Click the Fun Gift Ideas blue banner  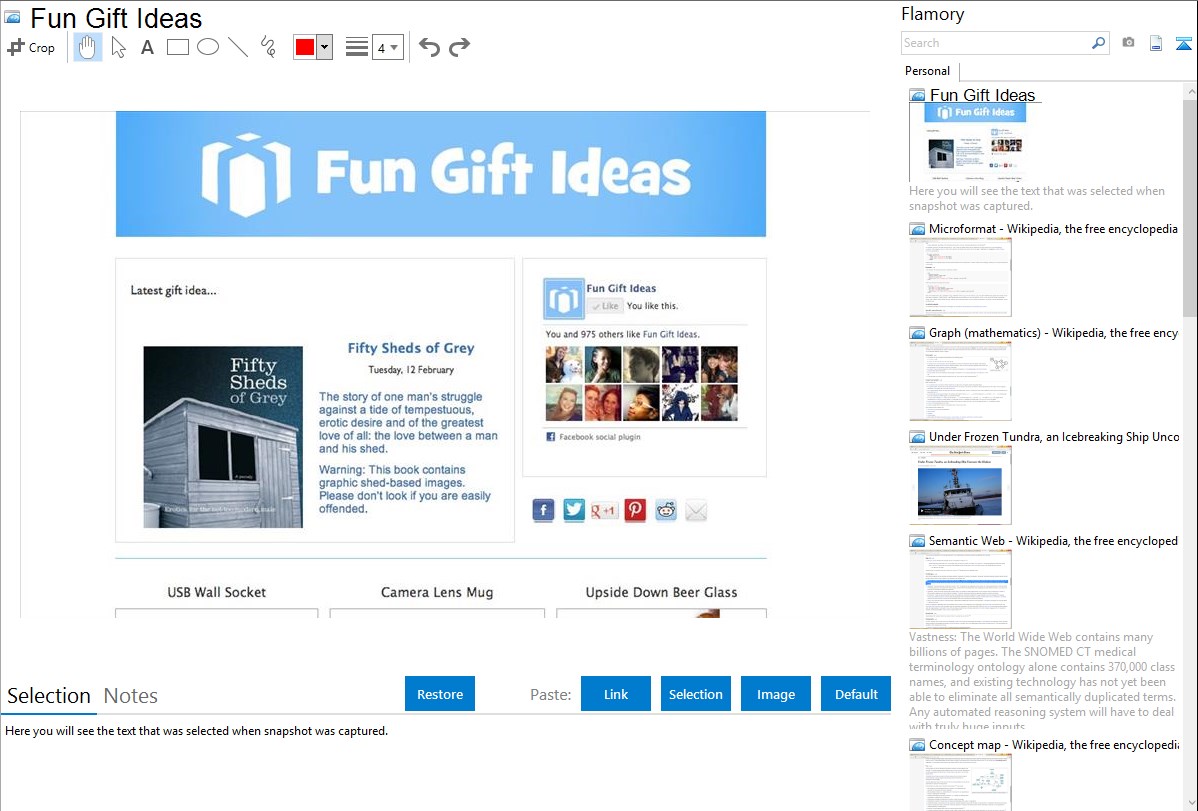441,174
